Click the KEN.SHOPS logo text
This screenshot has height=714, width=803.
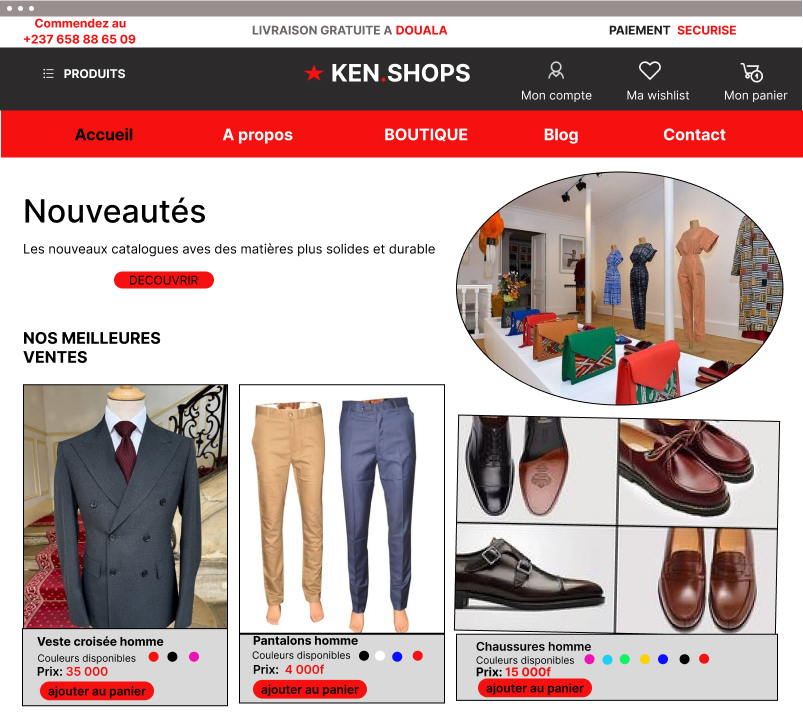point(400,73)
